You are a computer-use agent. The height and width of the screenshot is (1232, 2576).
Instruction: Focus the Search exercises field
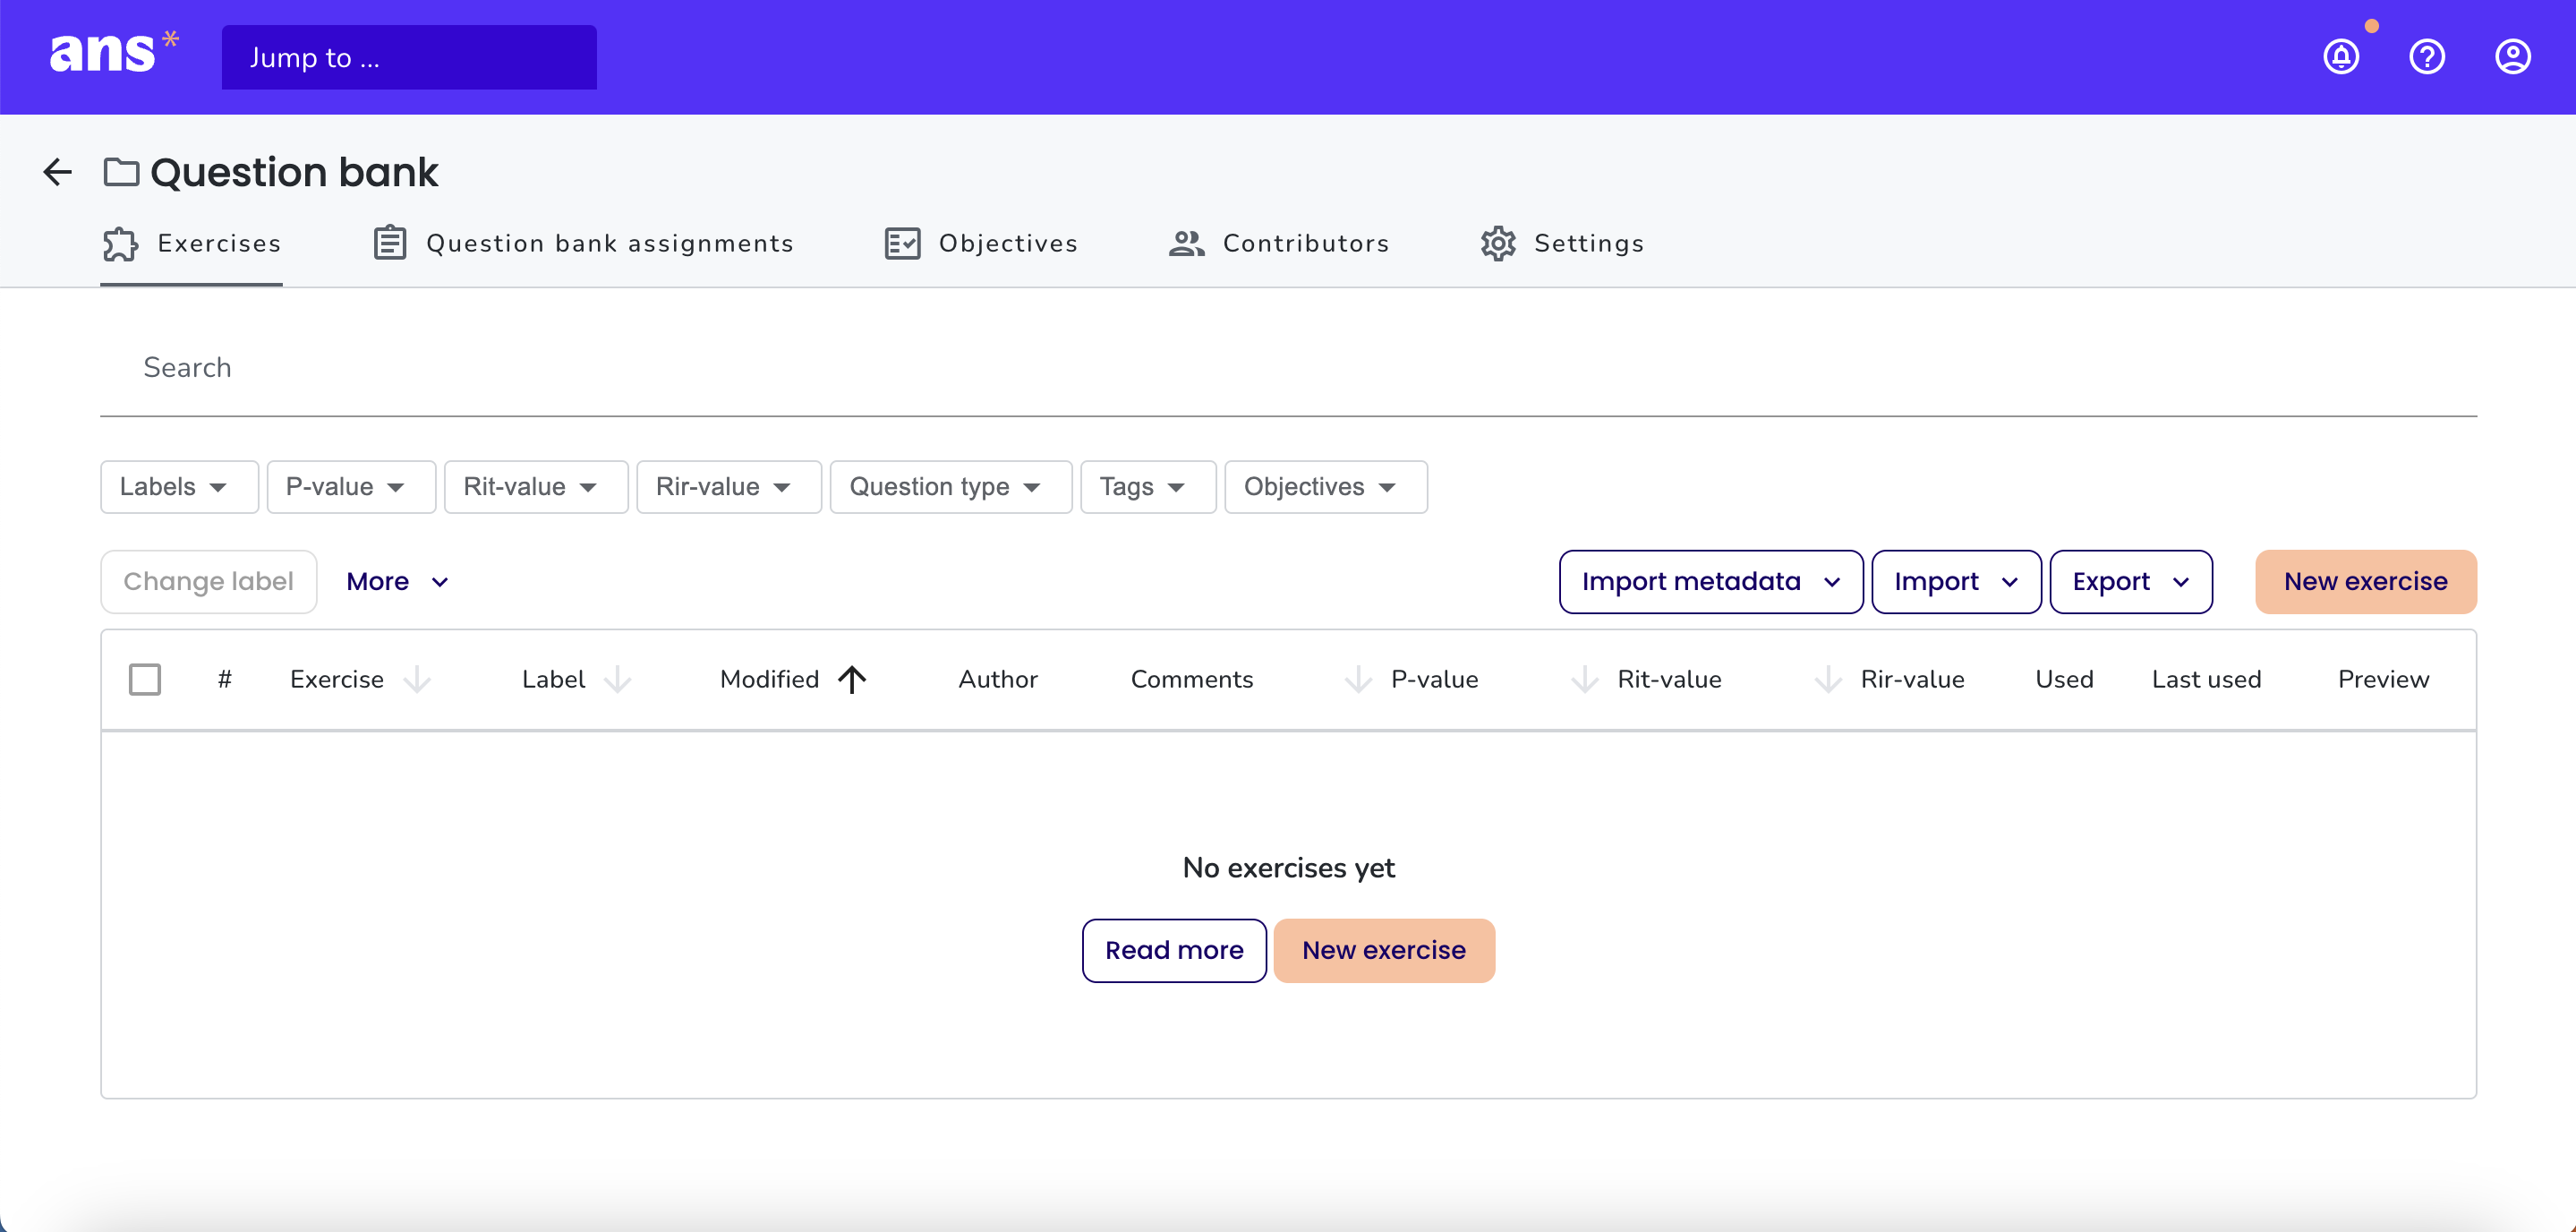1288,368
